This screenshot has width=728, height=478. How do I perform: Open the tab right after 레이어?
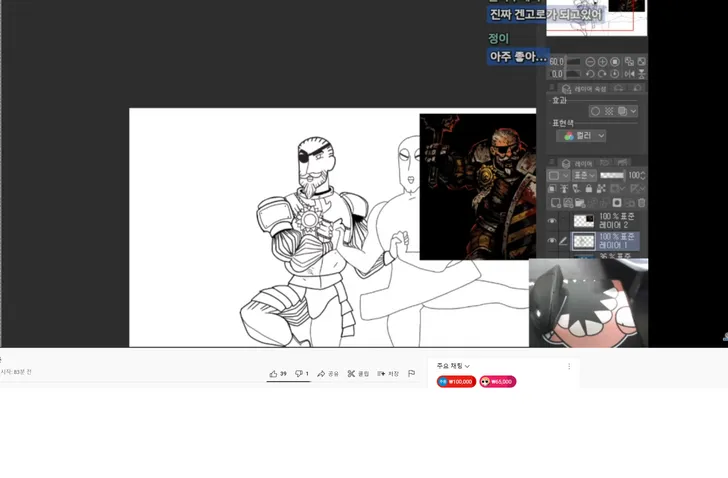click(604, 163)
